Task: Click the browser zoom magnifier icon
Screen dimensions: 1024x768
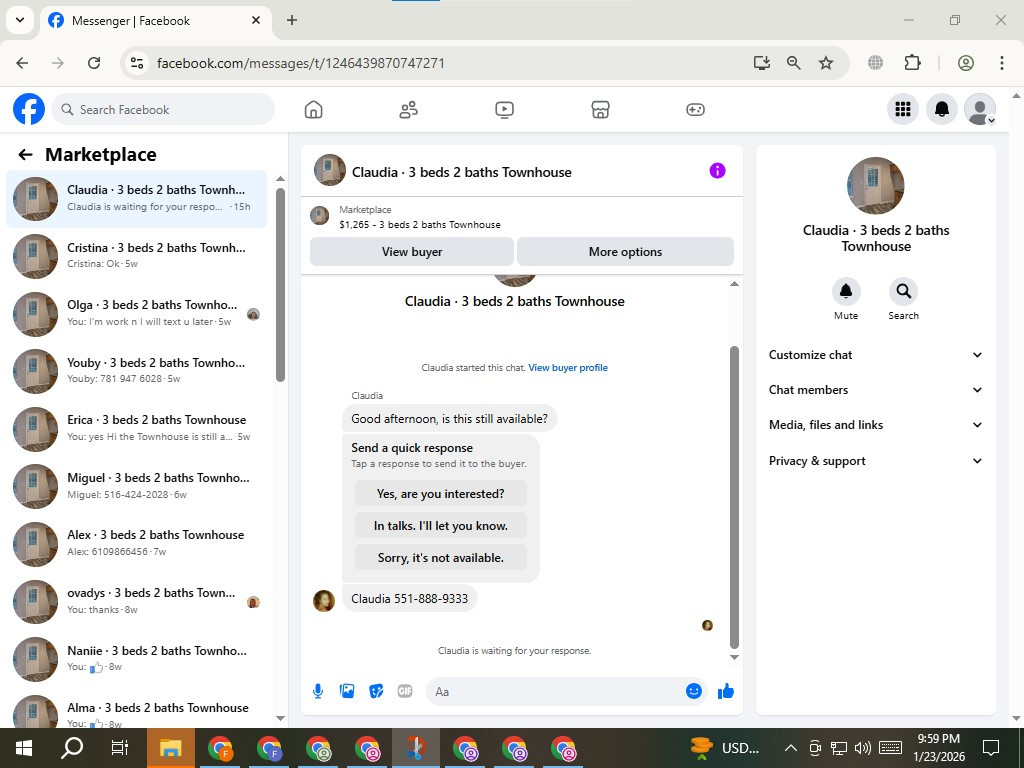Action: 793,63
